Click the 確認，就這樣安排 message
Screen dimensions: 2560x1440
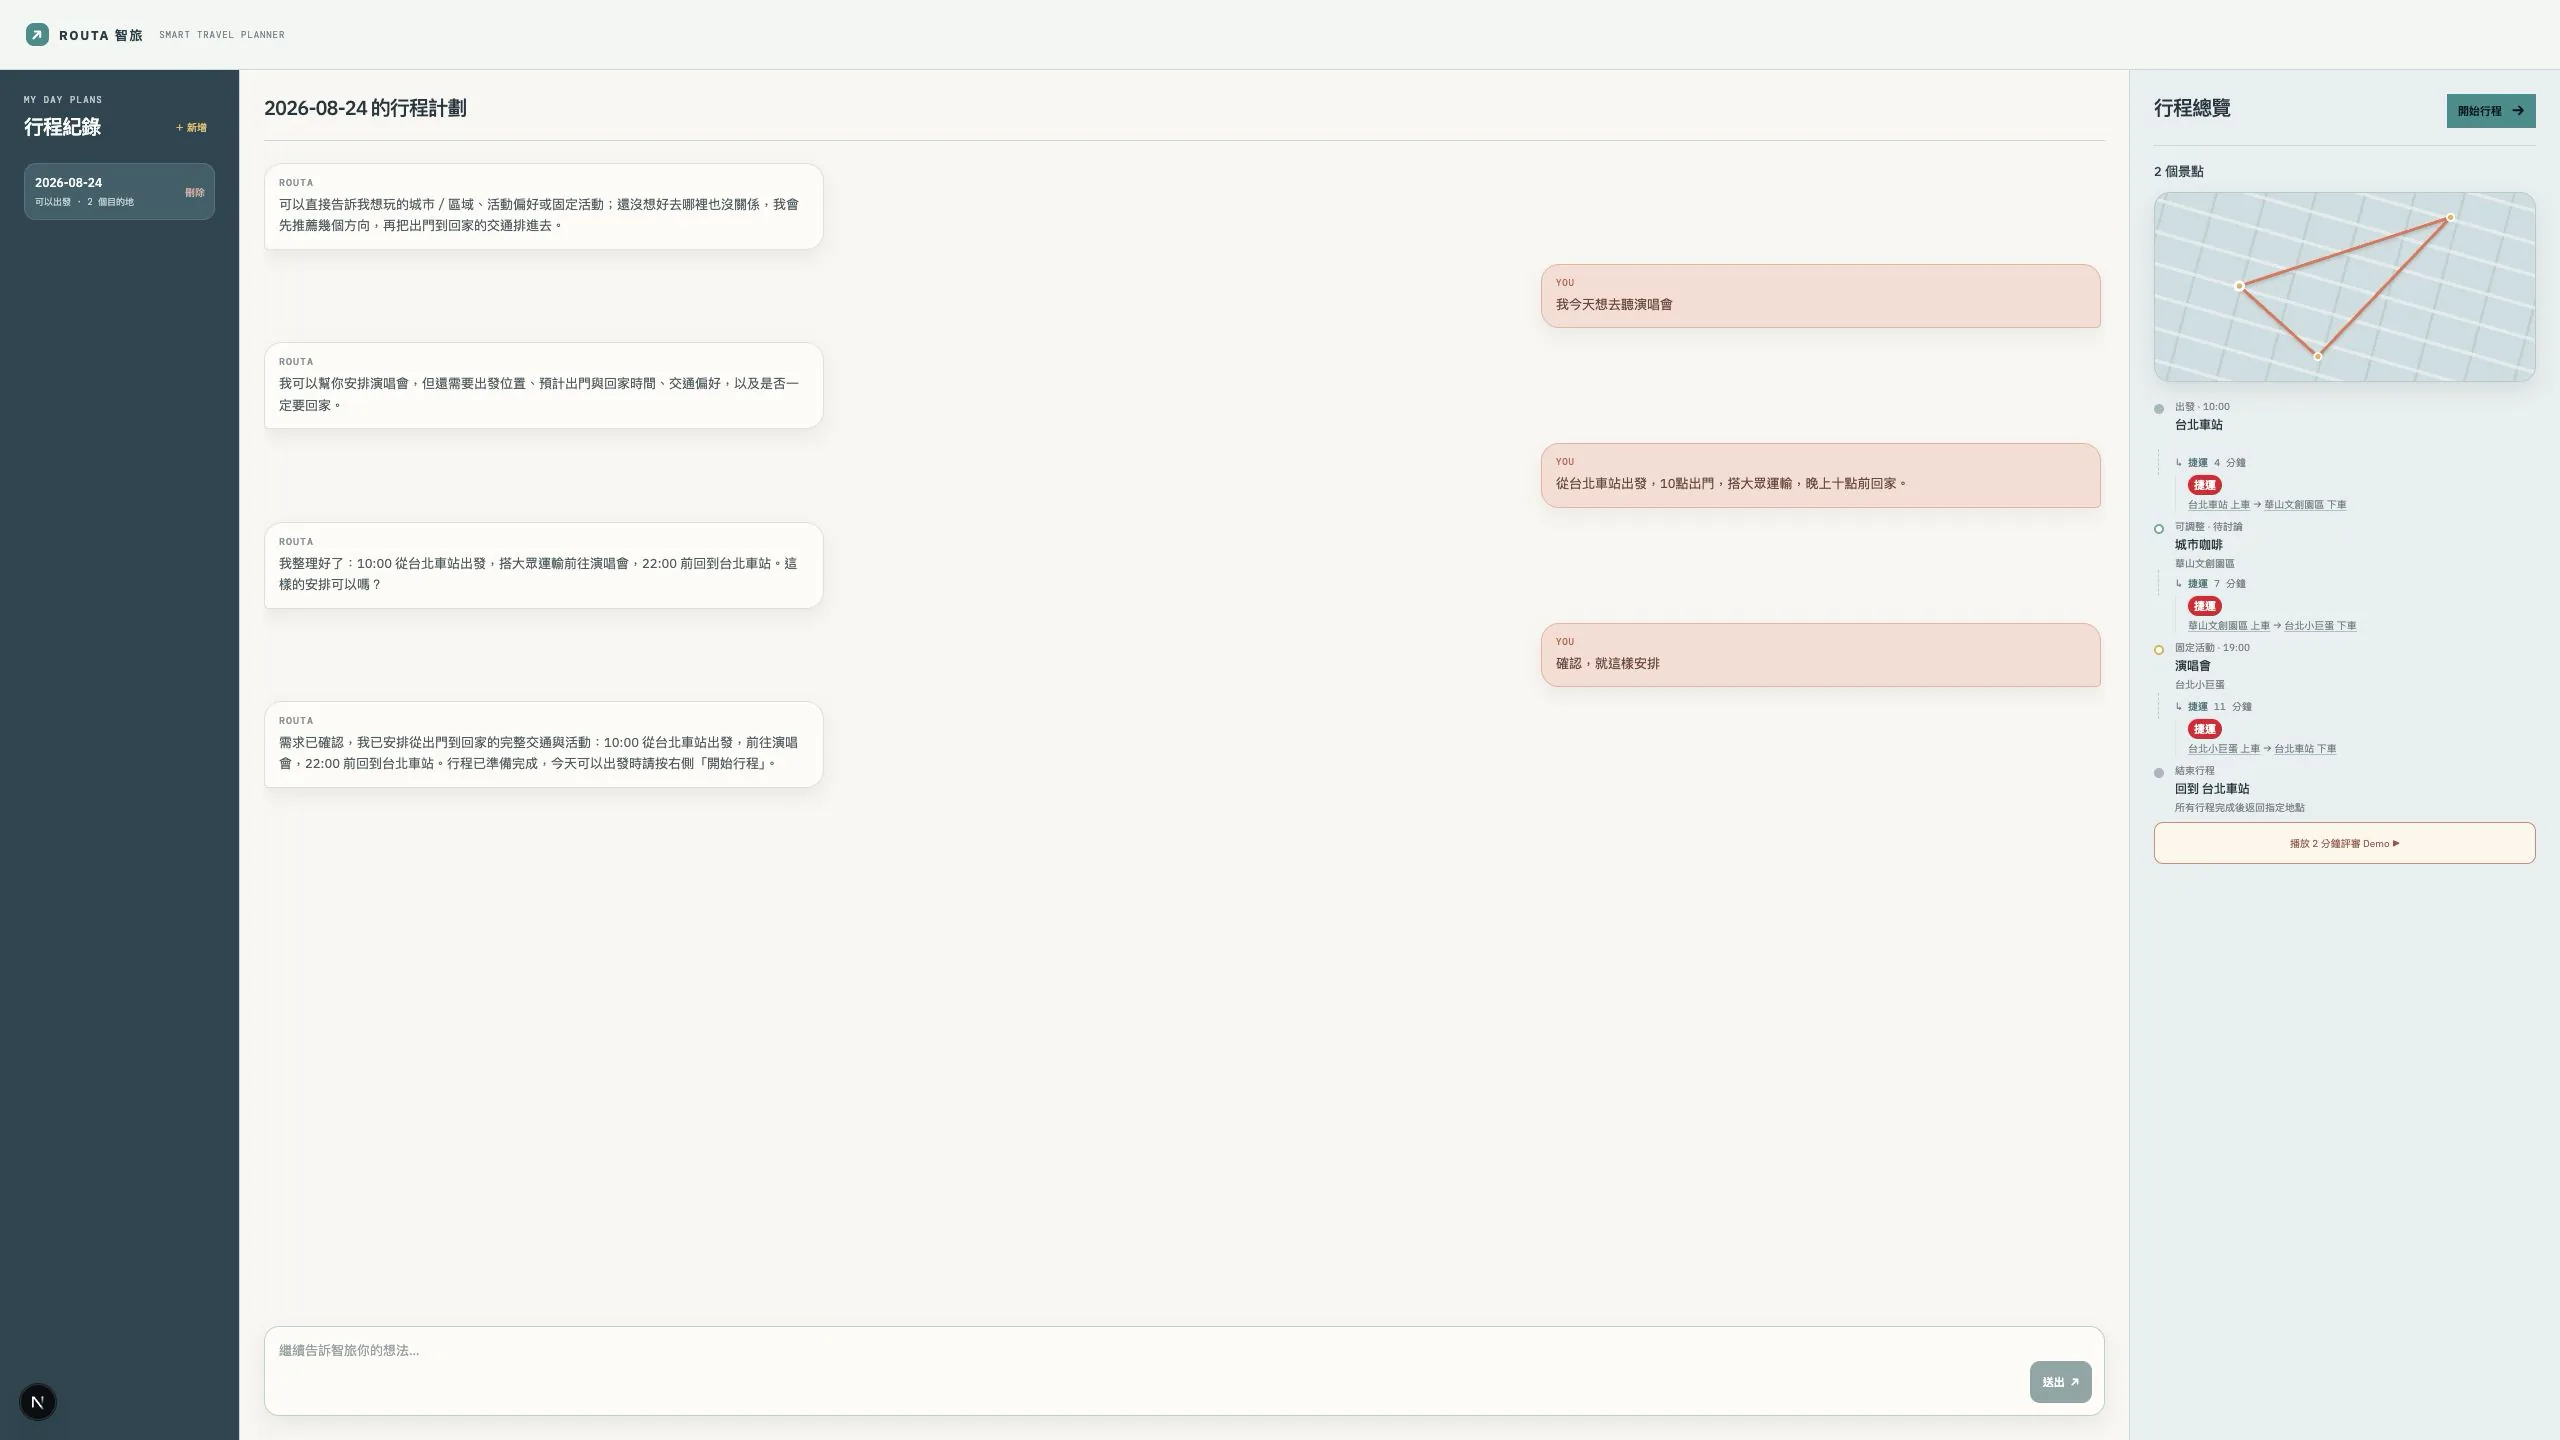pyautogui.click(x=1820, y=655)
